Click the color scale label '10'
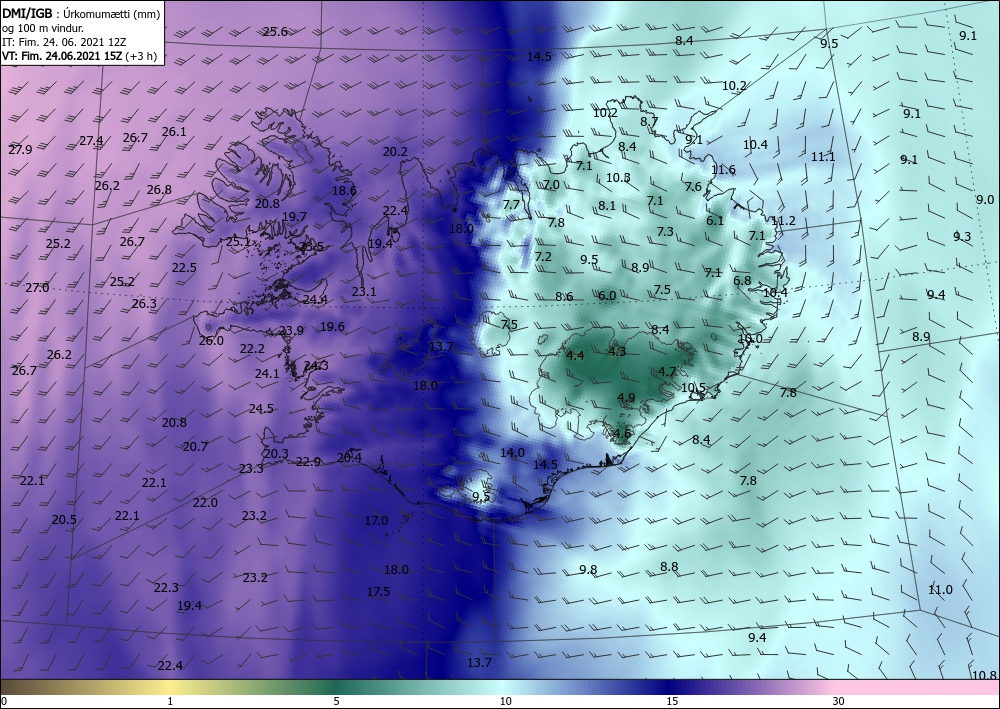Viewport: 1000px width, 709px height. click(506, 701)
